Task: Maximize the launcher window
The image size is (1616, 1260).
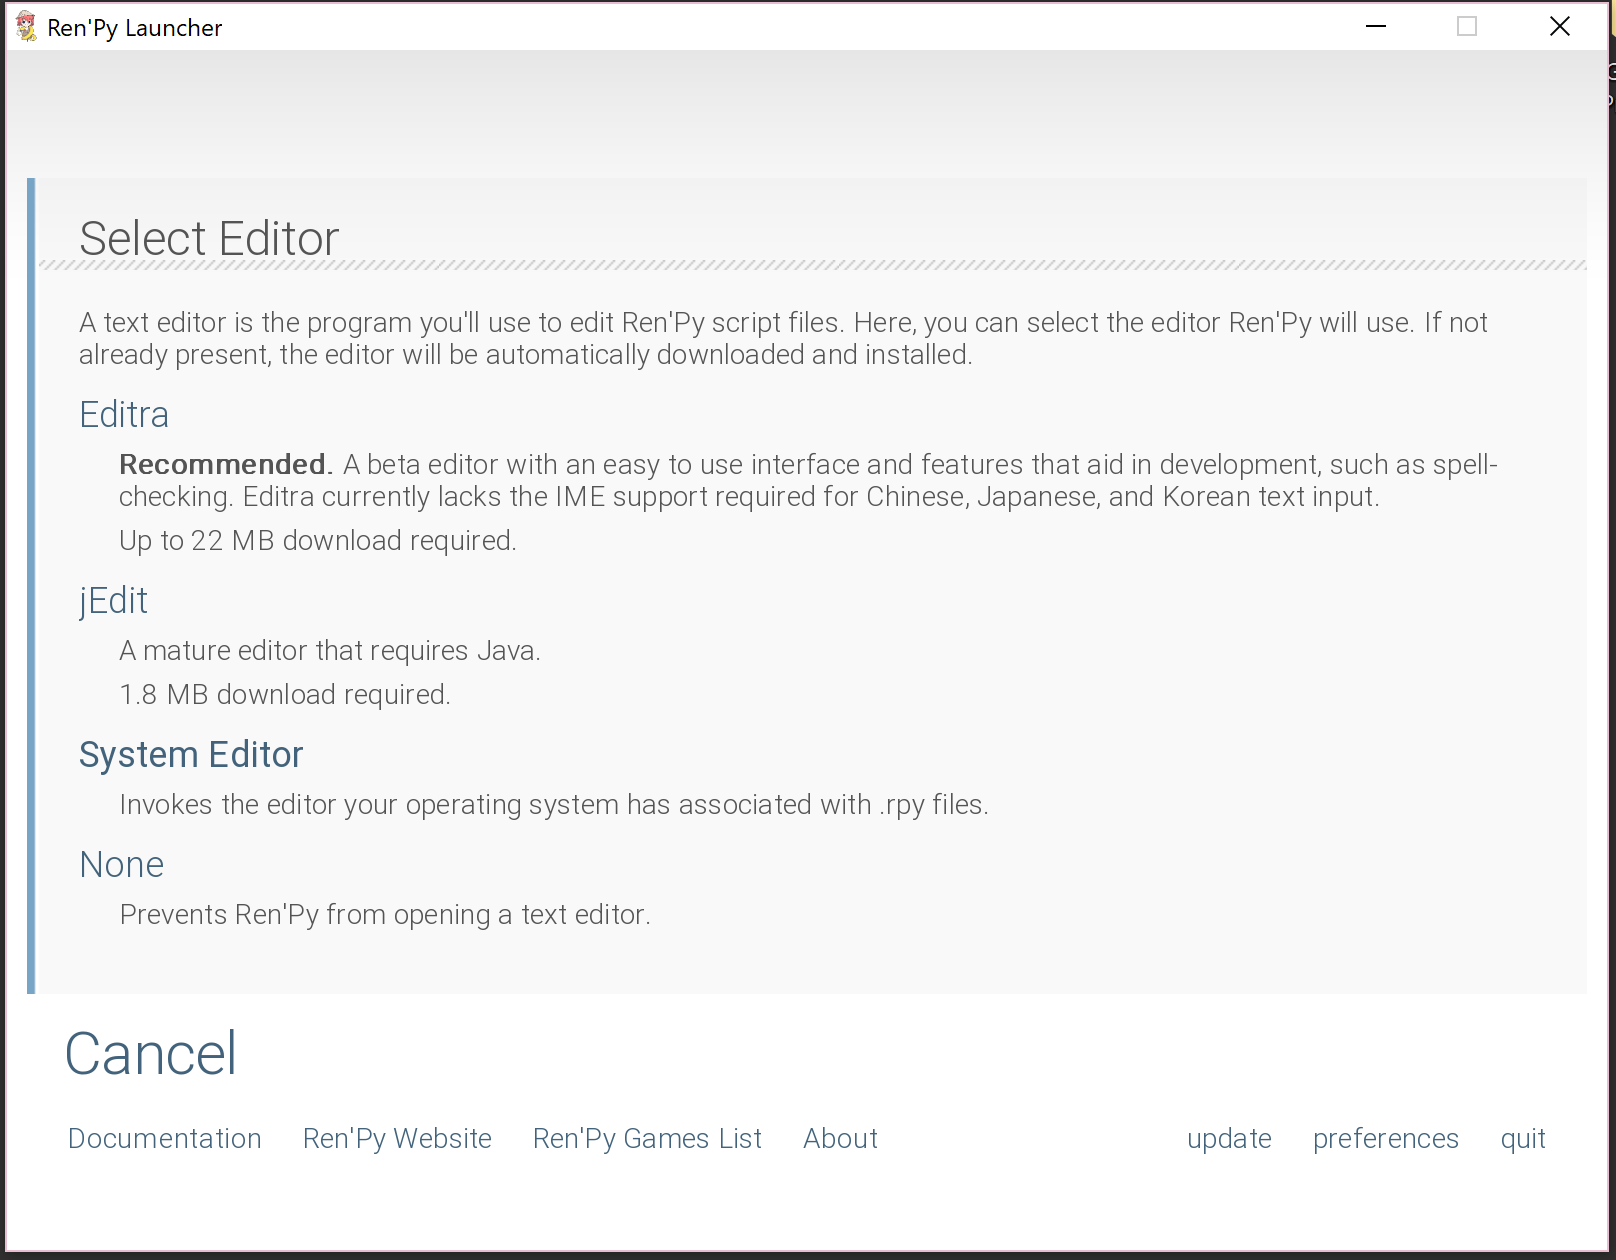Action: (1467, 26)
